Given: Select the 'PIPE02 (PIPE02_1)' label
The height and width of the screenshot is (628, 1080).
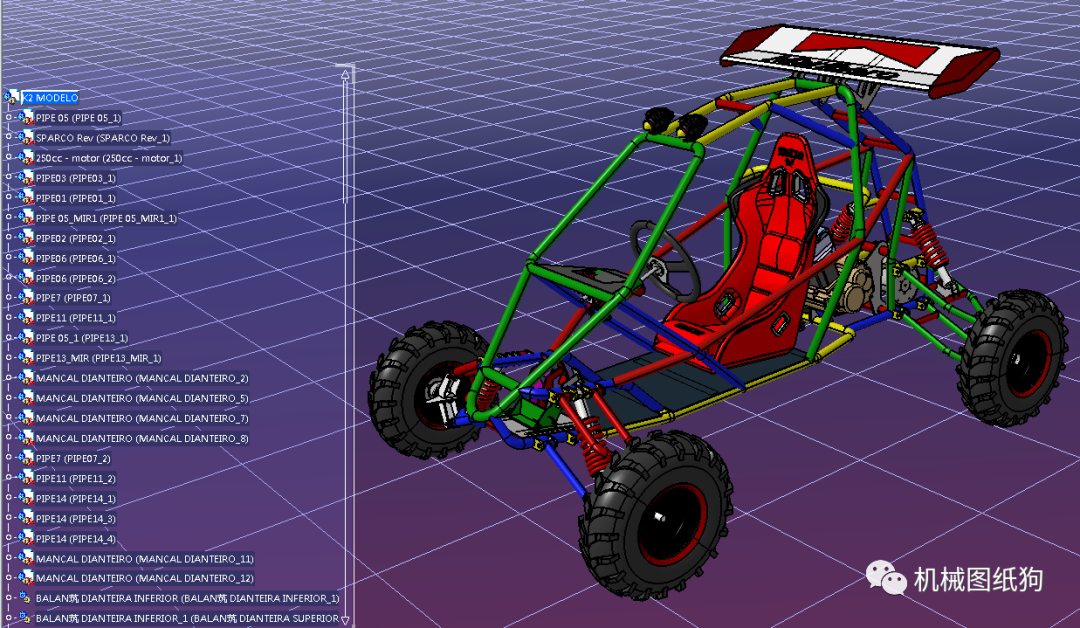Looking at the screenshot, I should [76, 238].
